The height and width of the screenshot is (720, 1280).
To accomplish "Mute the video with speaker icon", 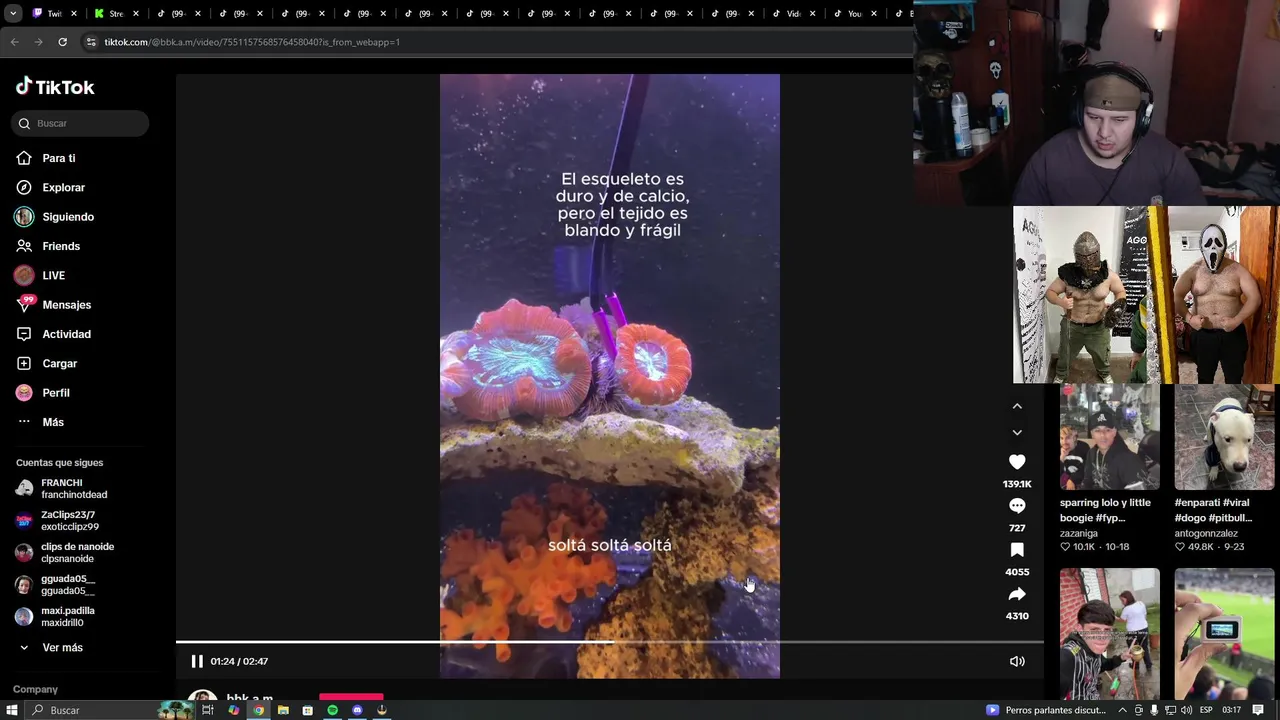I will pos(1017,661).
